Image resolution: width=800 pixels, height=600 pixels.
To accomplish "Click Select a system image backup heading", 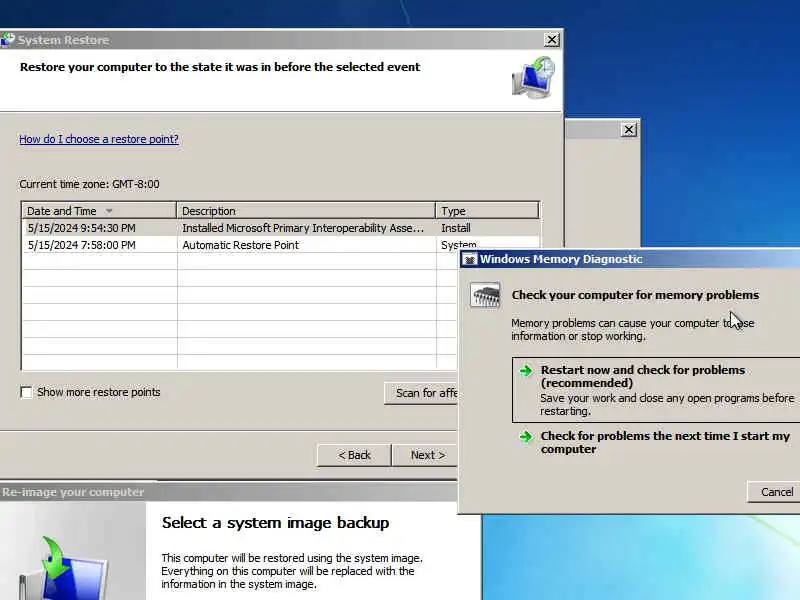I will point(276,523).
